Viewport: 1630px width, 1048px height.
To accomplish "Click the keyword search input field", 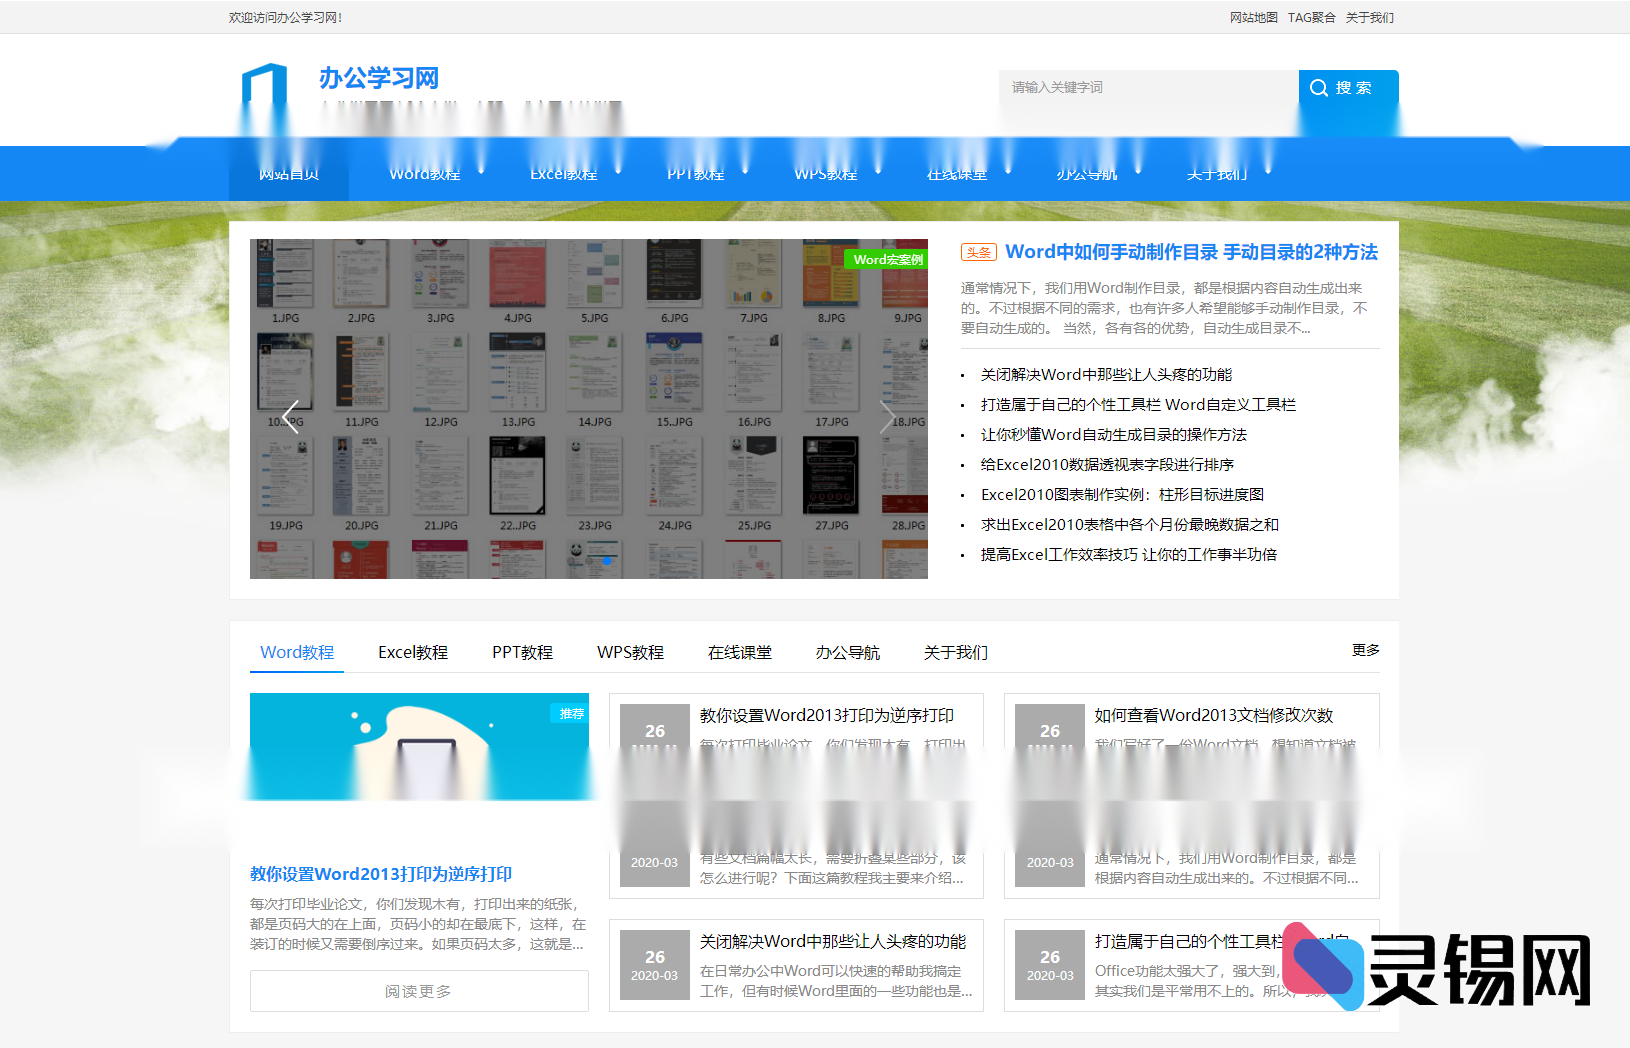I will pyautogui.click(x=1145, y=87).
